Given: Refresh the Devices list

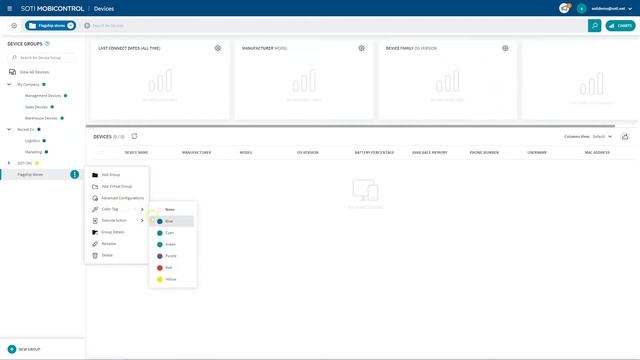Looking at the screenshot, I should [x=134, y=136].
